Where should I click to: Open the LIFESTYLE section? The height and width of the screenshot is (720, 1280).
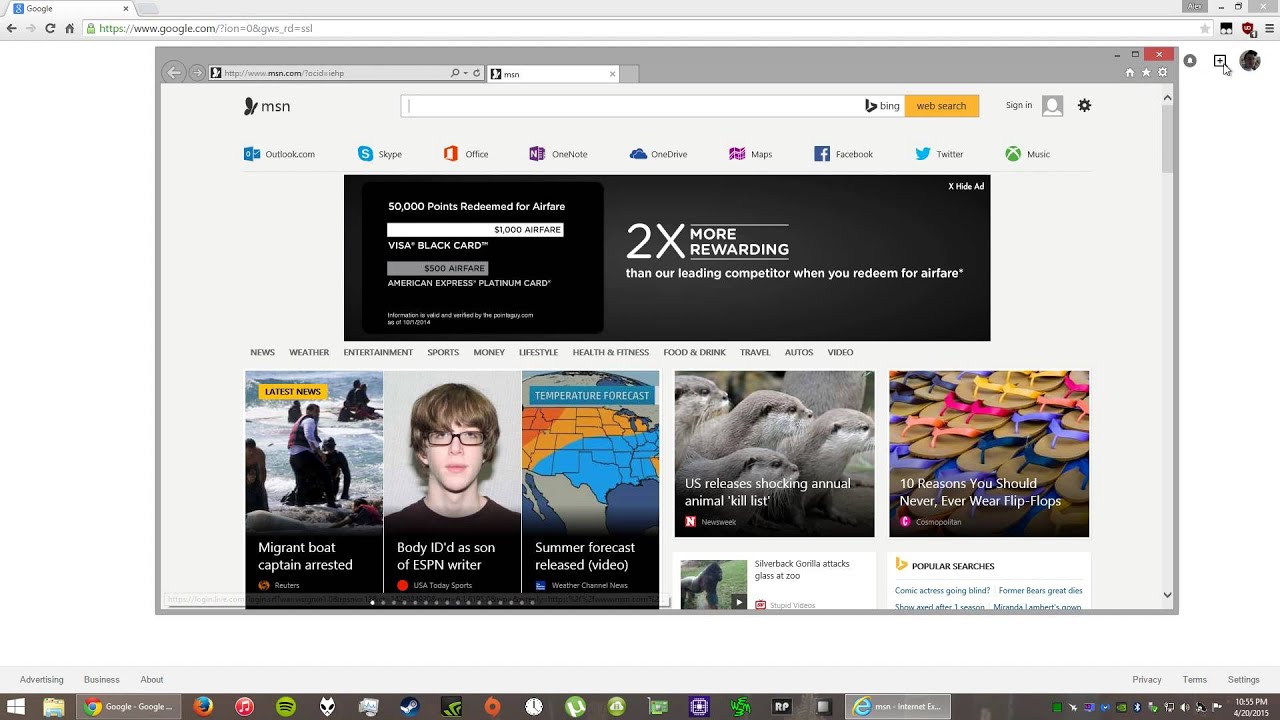tap(538, 352)
